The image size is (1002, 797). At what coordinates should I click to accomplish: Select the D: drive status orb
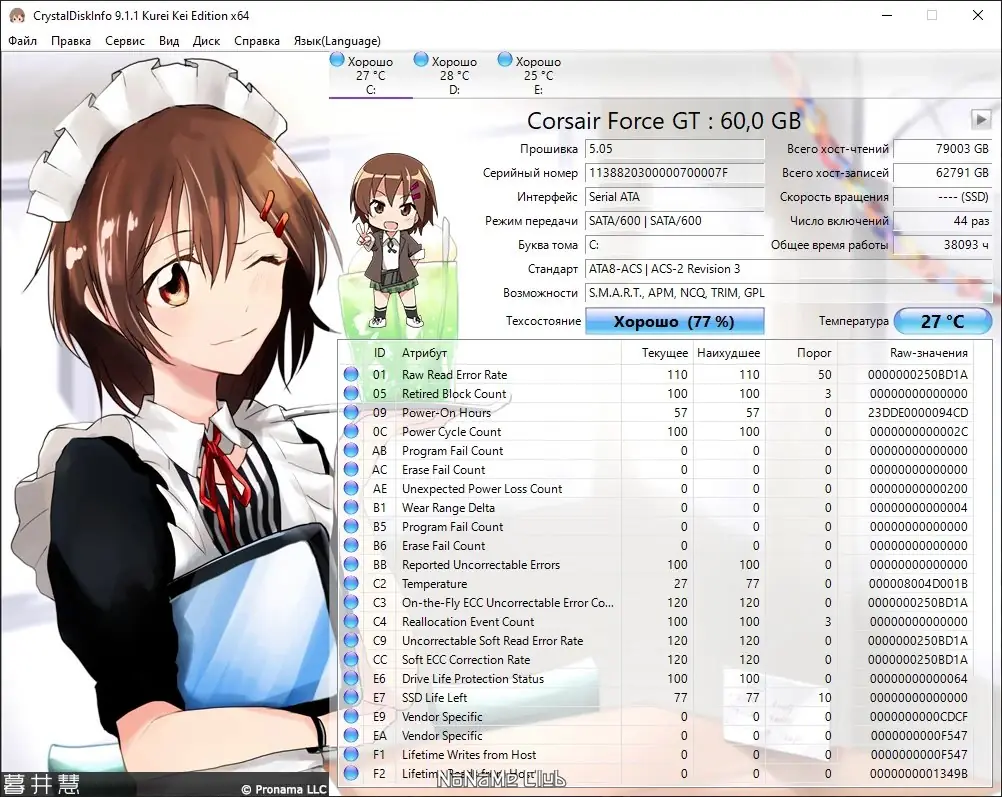coord(420,60)
